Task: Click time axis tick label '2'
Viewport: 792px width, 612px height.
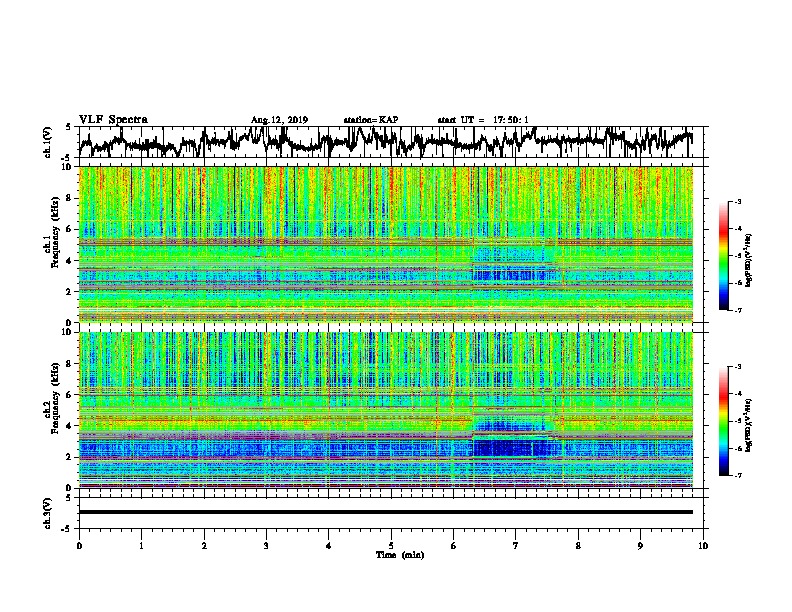Action: tap(204, 546)
